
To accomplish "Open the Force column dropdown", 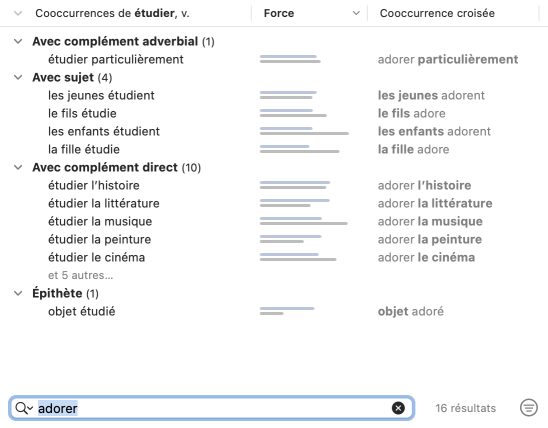I will [356, 13].
